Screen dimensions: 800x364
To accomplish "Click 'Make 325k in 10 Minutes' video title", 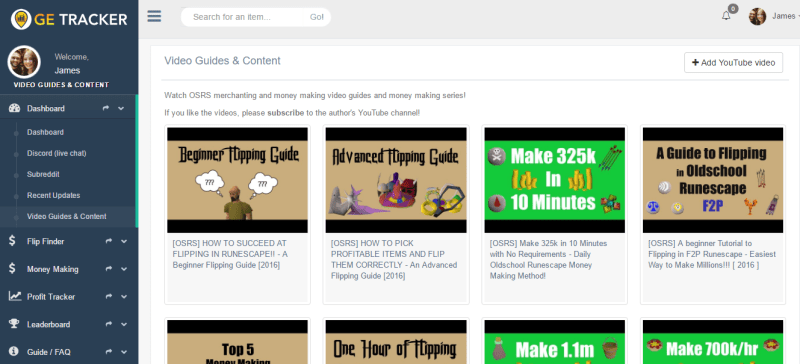I will click(x=548, y=260).
